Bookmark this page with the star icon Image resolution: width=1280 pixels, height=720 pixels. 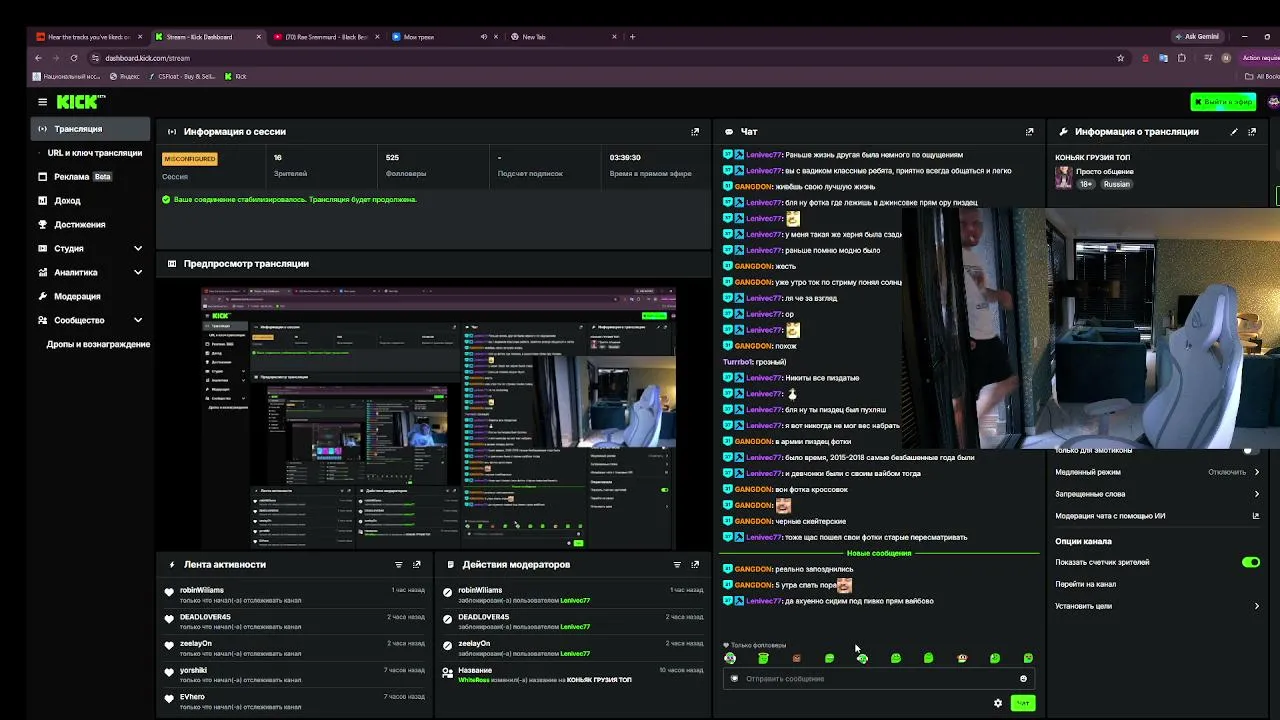1120,58
